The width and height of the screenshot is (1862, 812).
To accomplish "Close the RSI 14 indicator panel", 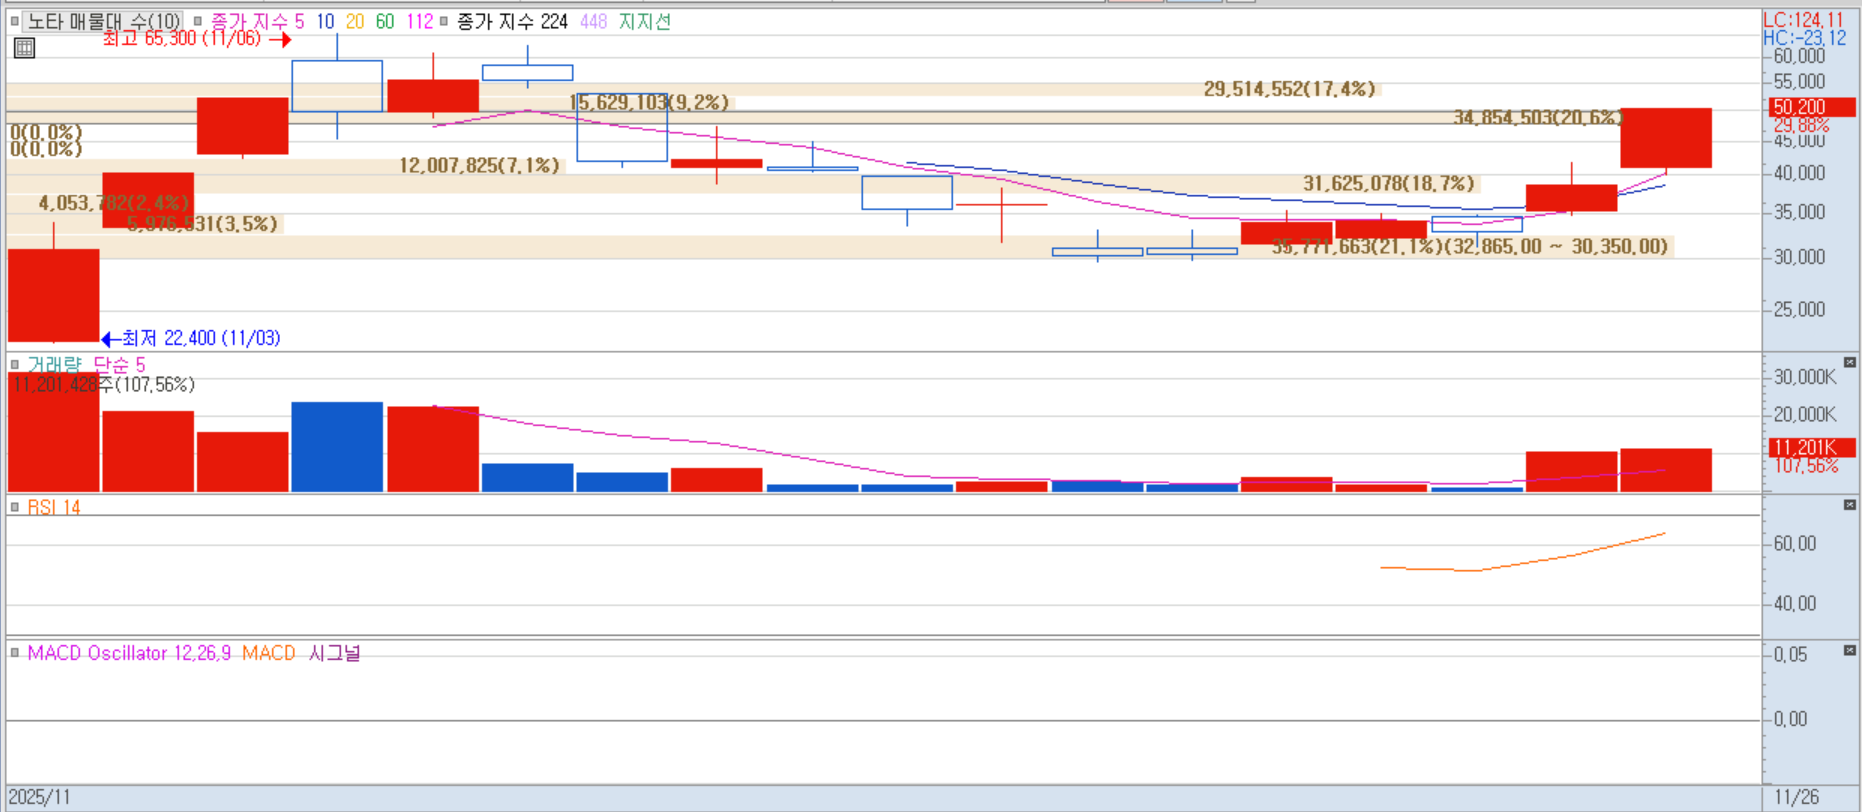I will pyautogui.click(x=1850, y=505).
